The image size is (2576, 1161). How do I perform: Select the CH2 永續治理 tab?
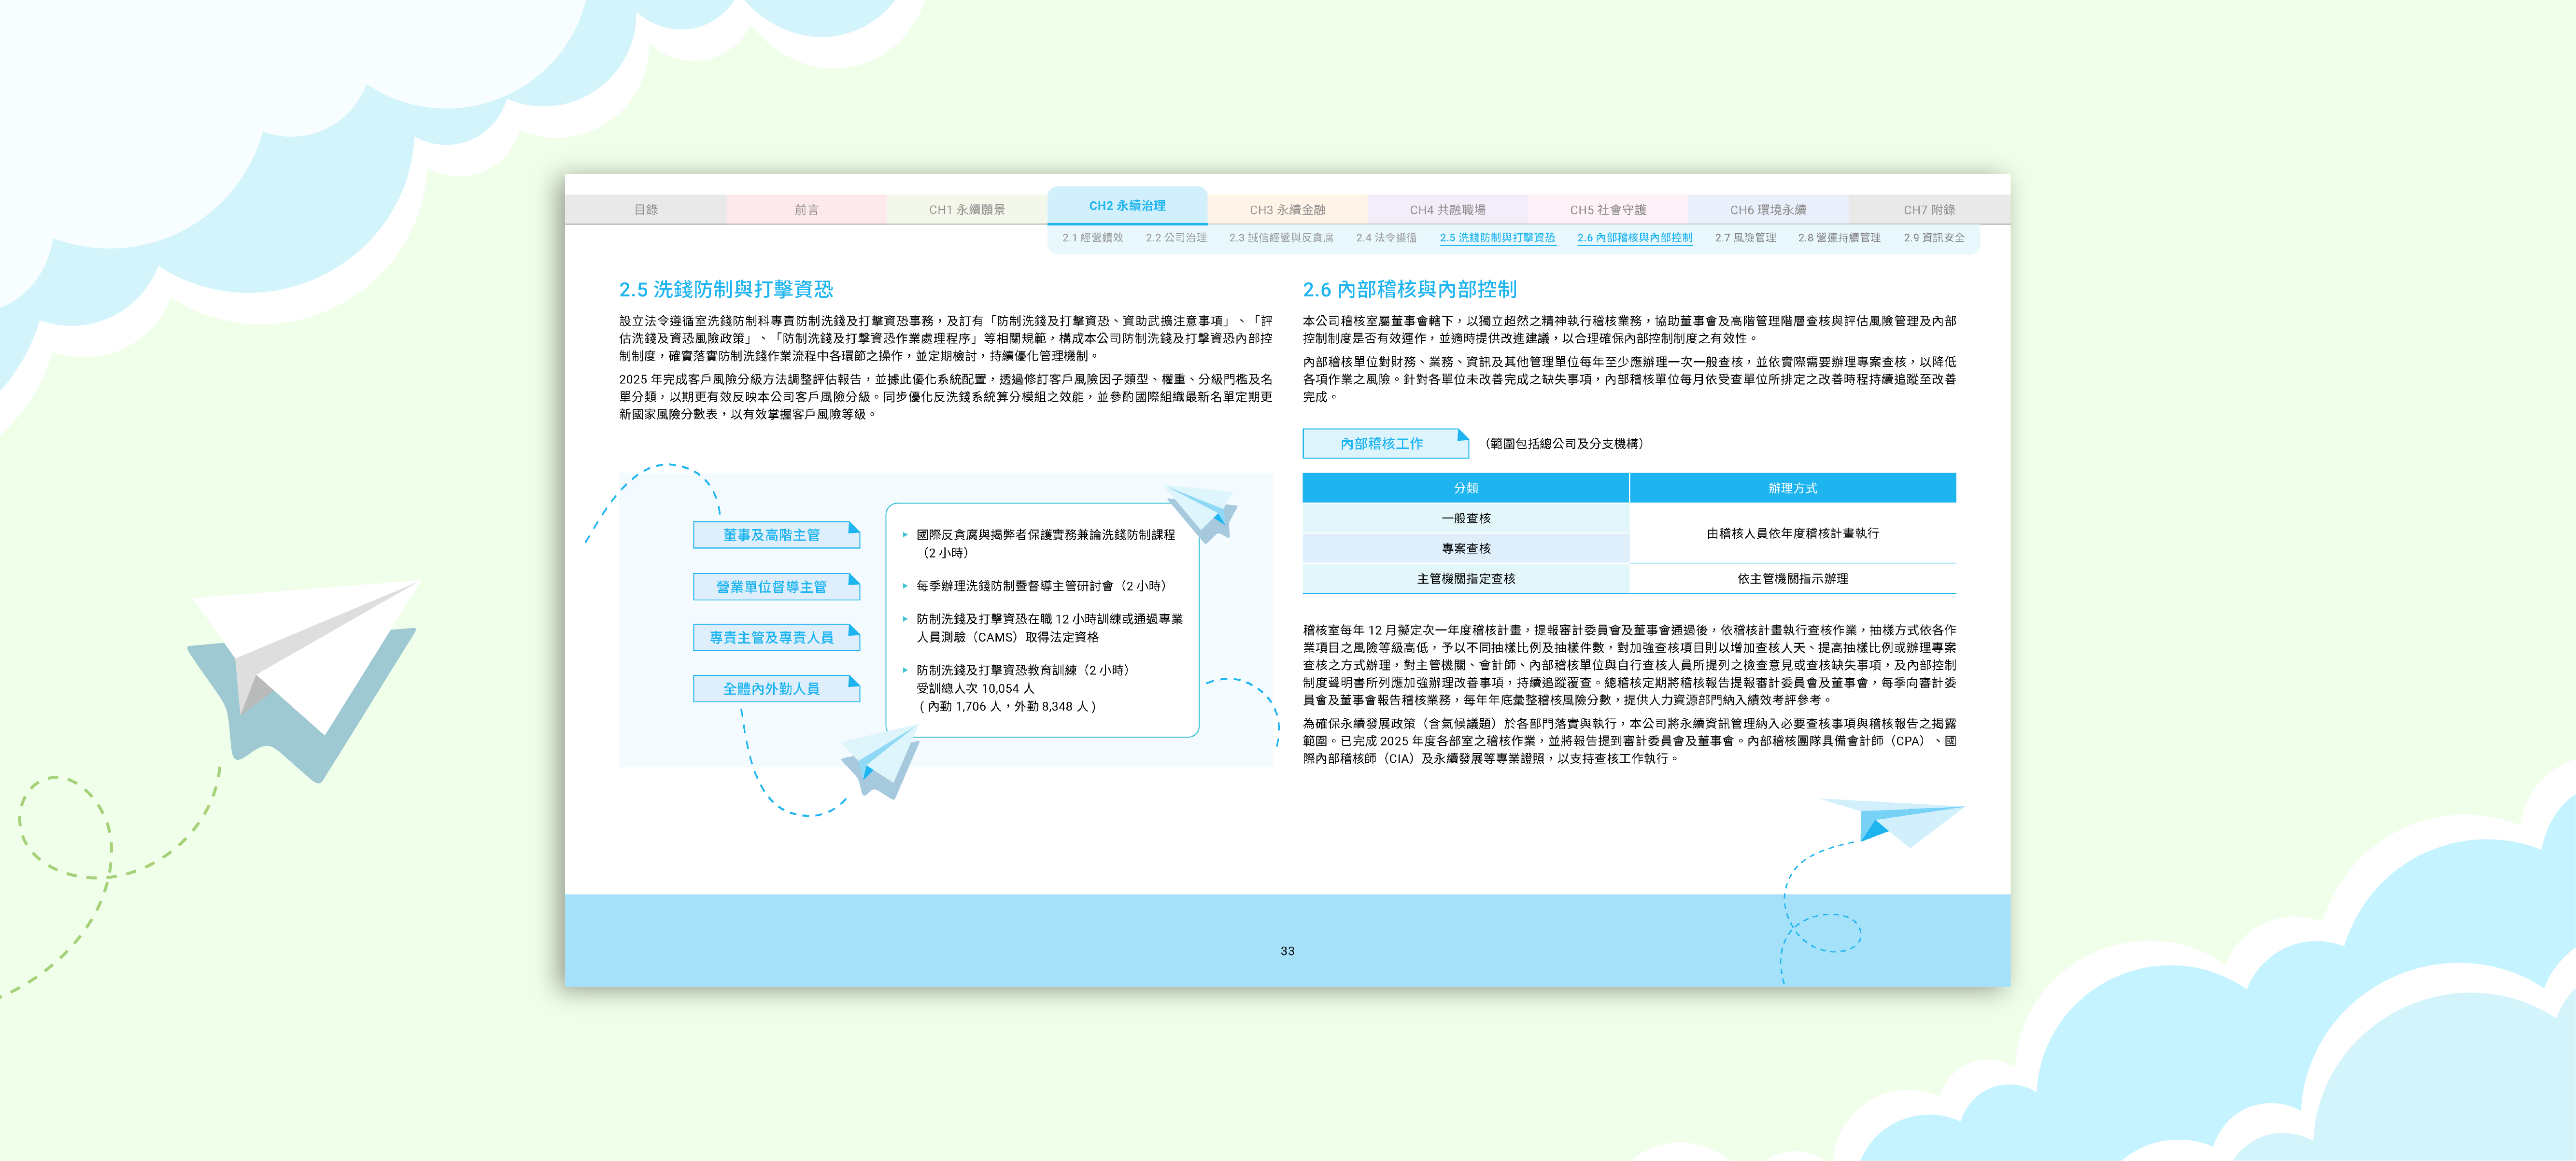1127,205
